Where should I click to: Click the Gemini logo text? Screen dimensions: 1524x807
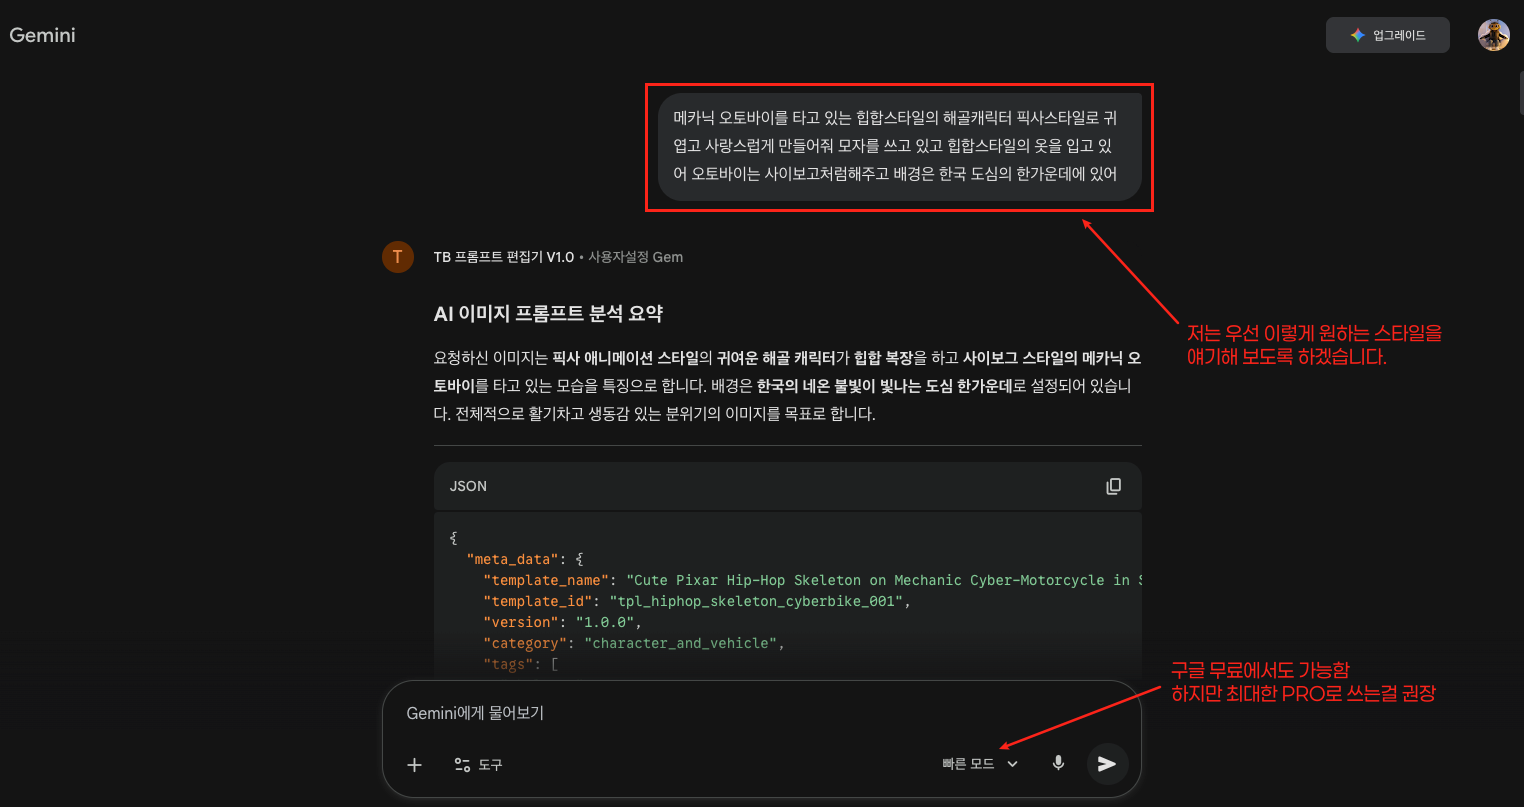click(42, 35)
